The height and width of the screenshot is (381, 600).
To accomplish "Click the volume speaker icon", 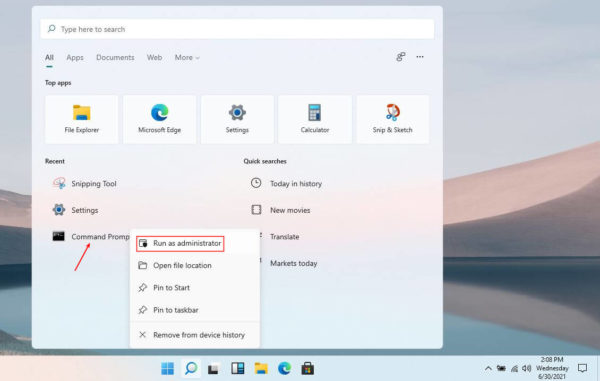I will coord(527,368).
